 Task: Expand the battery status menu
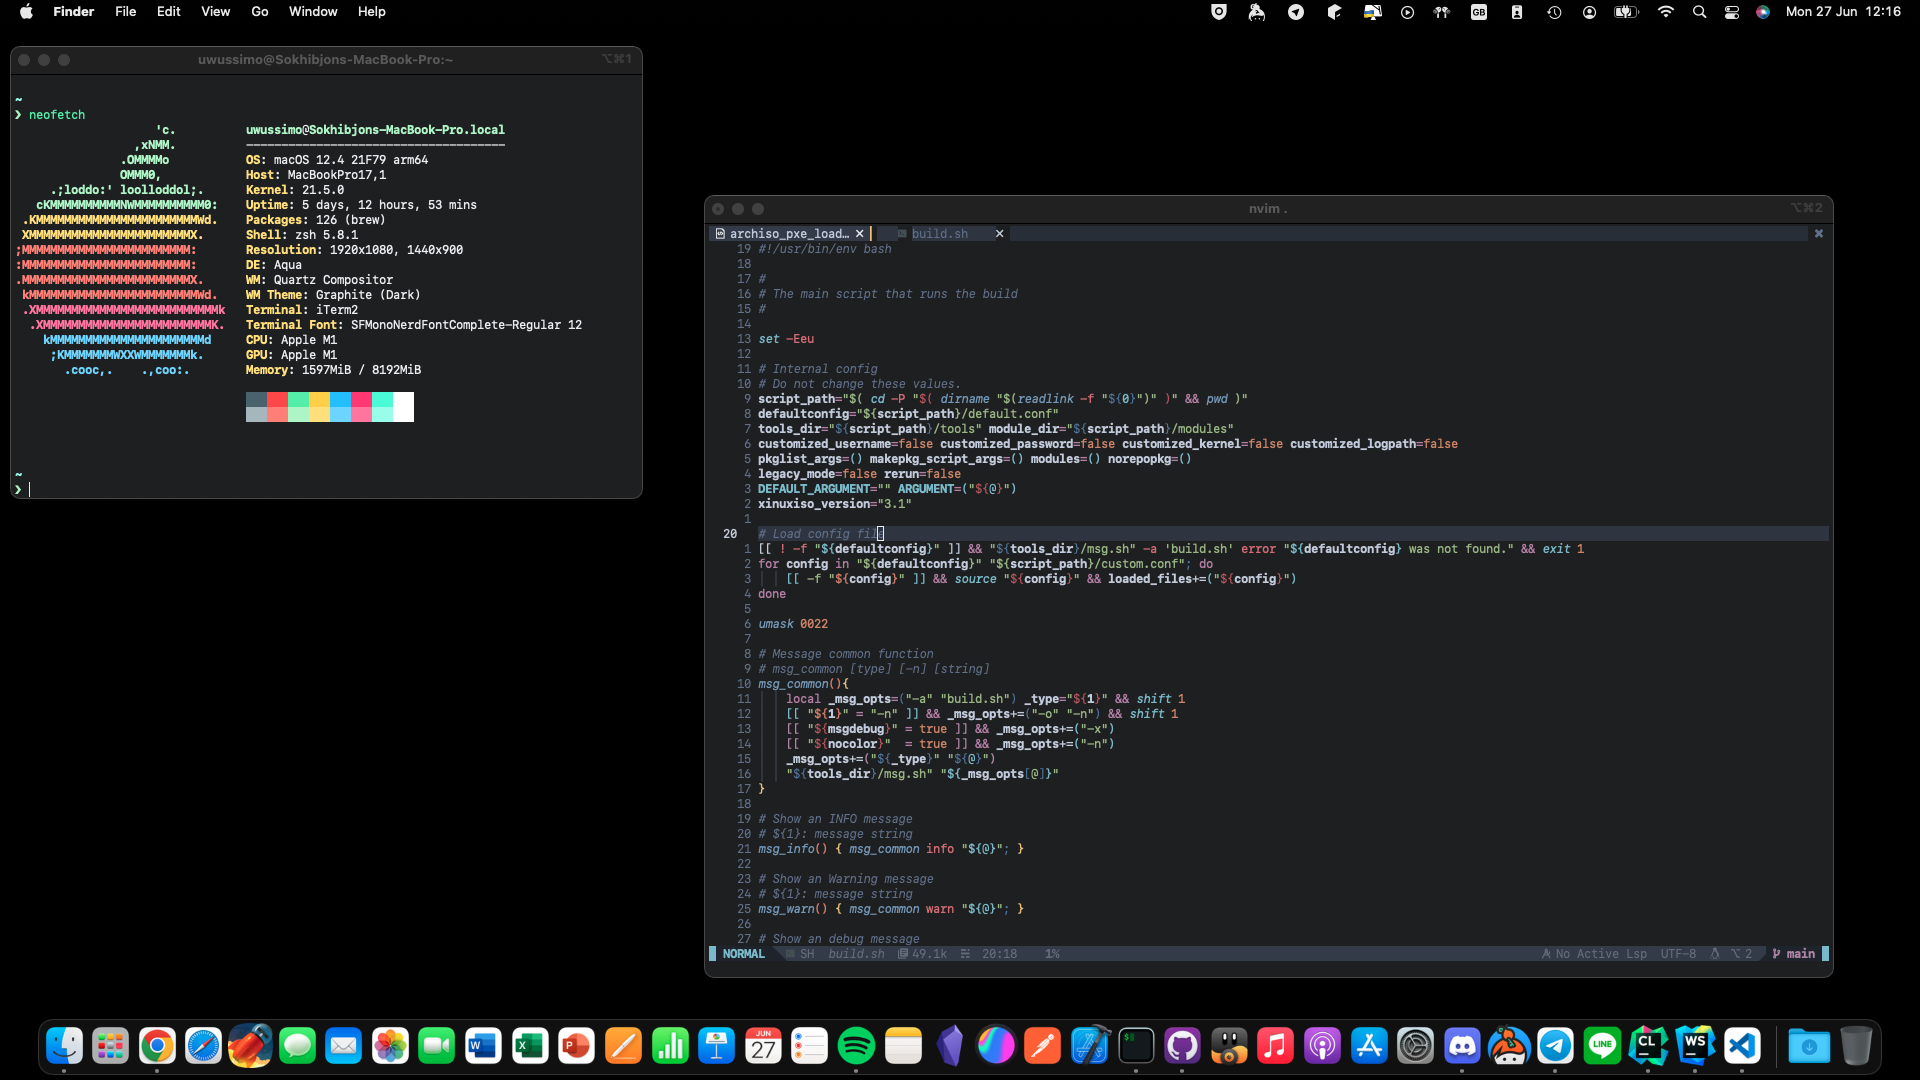(x=1626, y=12)
